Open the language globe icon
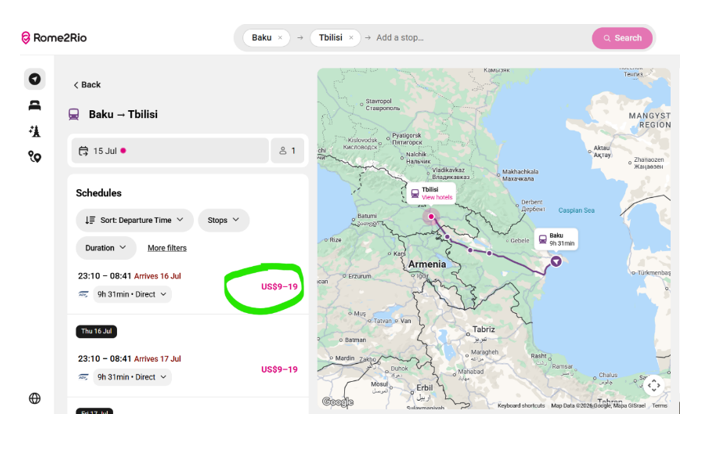The image size is (712, 453). 35,398
